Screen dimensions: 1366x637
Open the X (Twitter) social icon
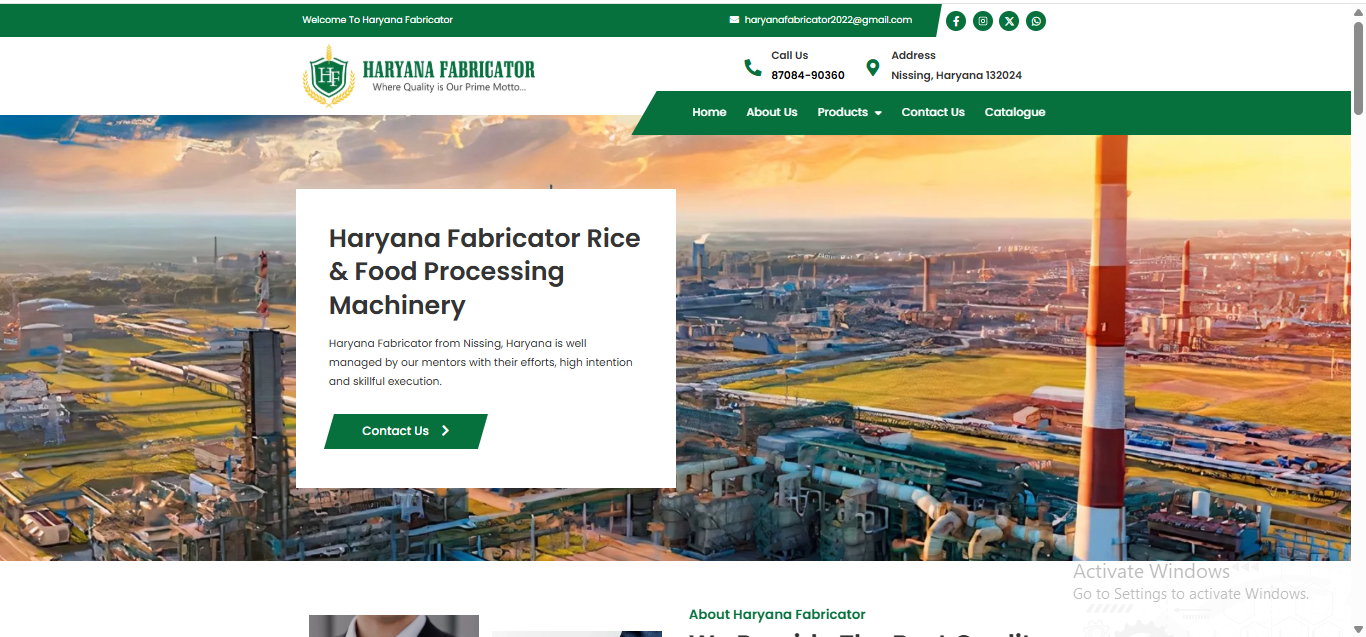pos(1009,21)
